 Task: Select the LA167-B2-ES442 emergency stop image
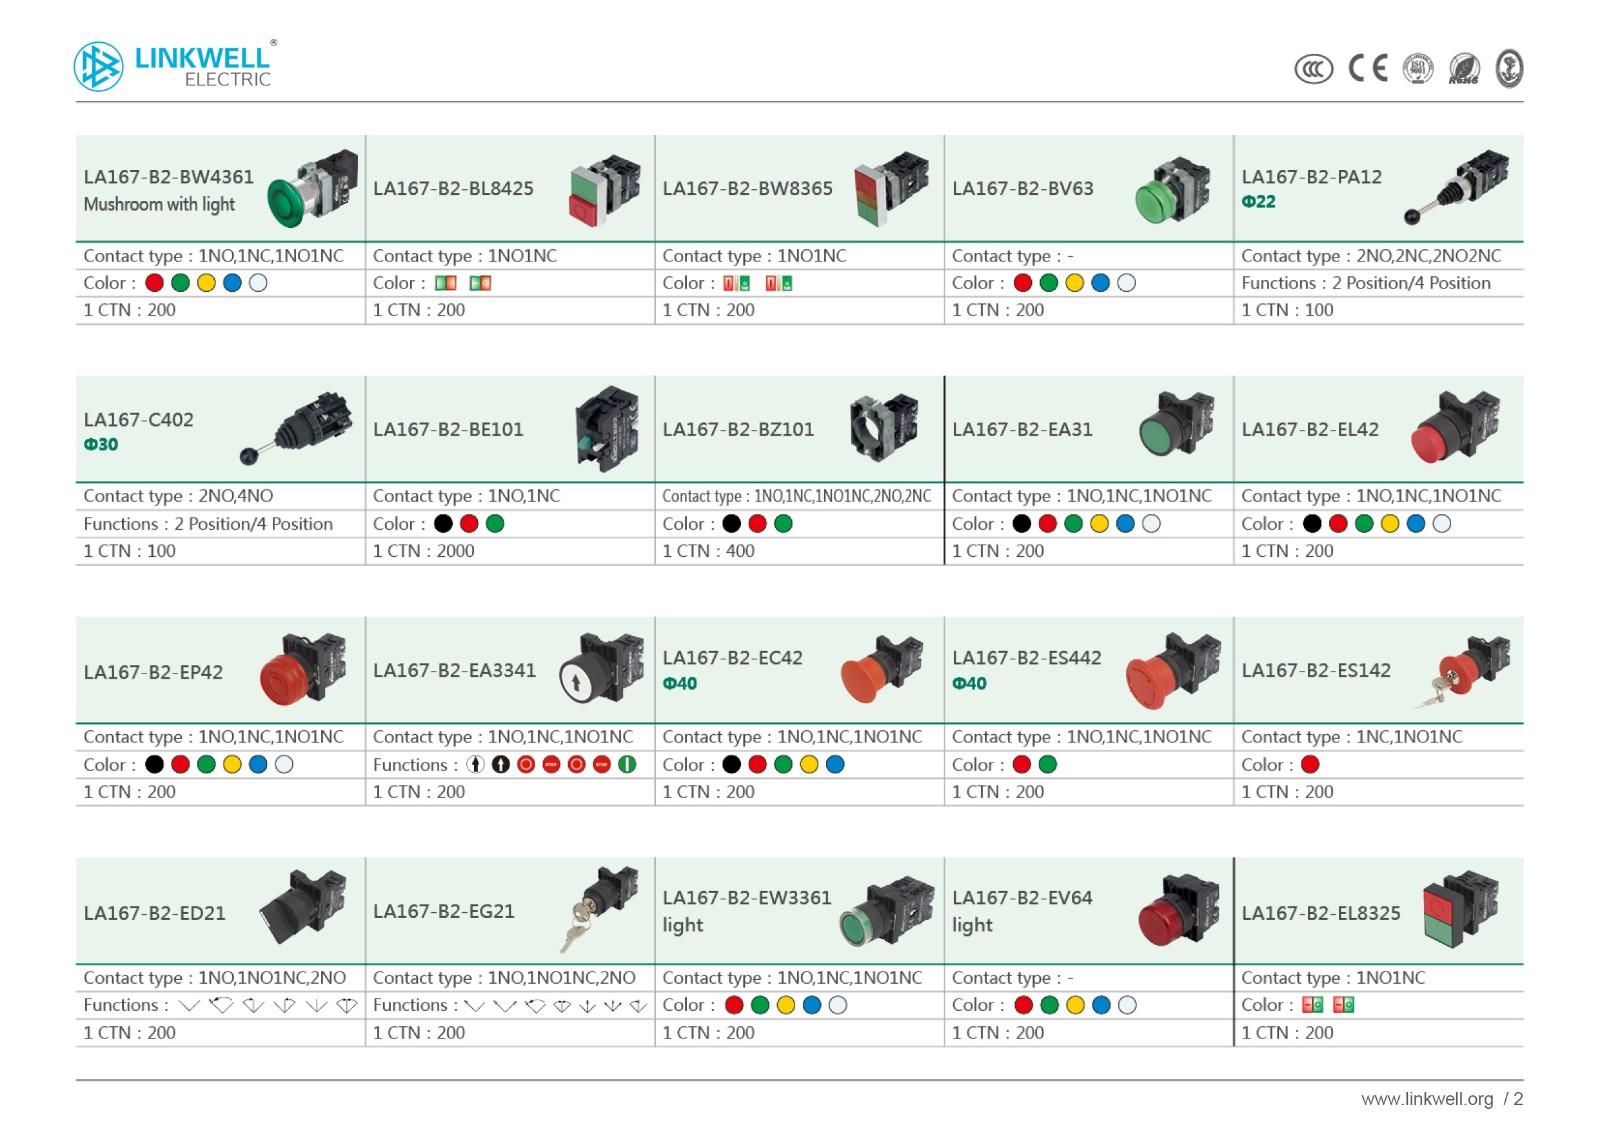click(x=1173, y=670)
